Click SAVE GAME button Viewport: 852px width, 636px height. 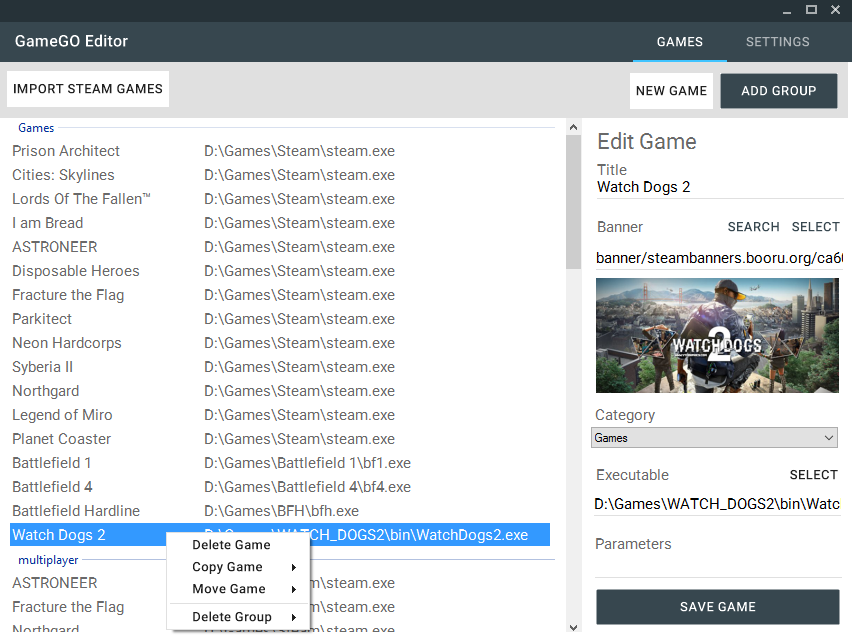pos(717,607)
